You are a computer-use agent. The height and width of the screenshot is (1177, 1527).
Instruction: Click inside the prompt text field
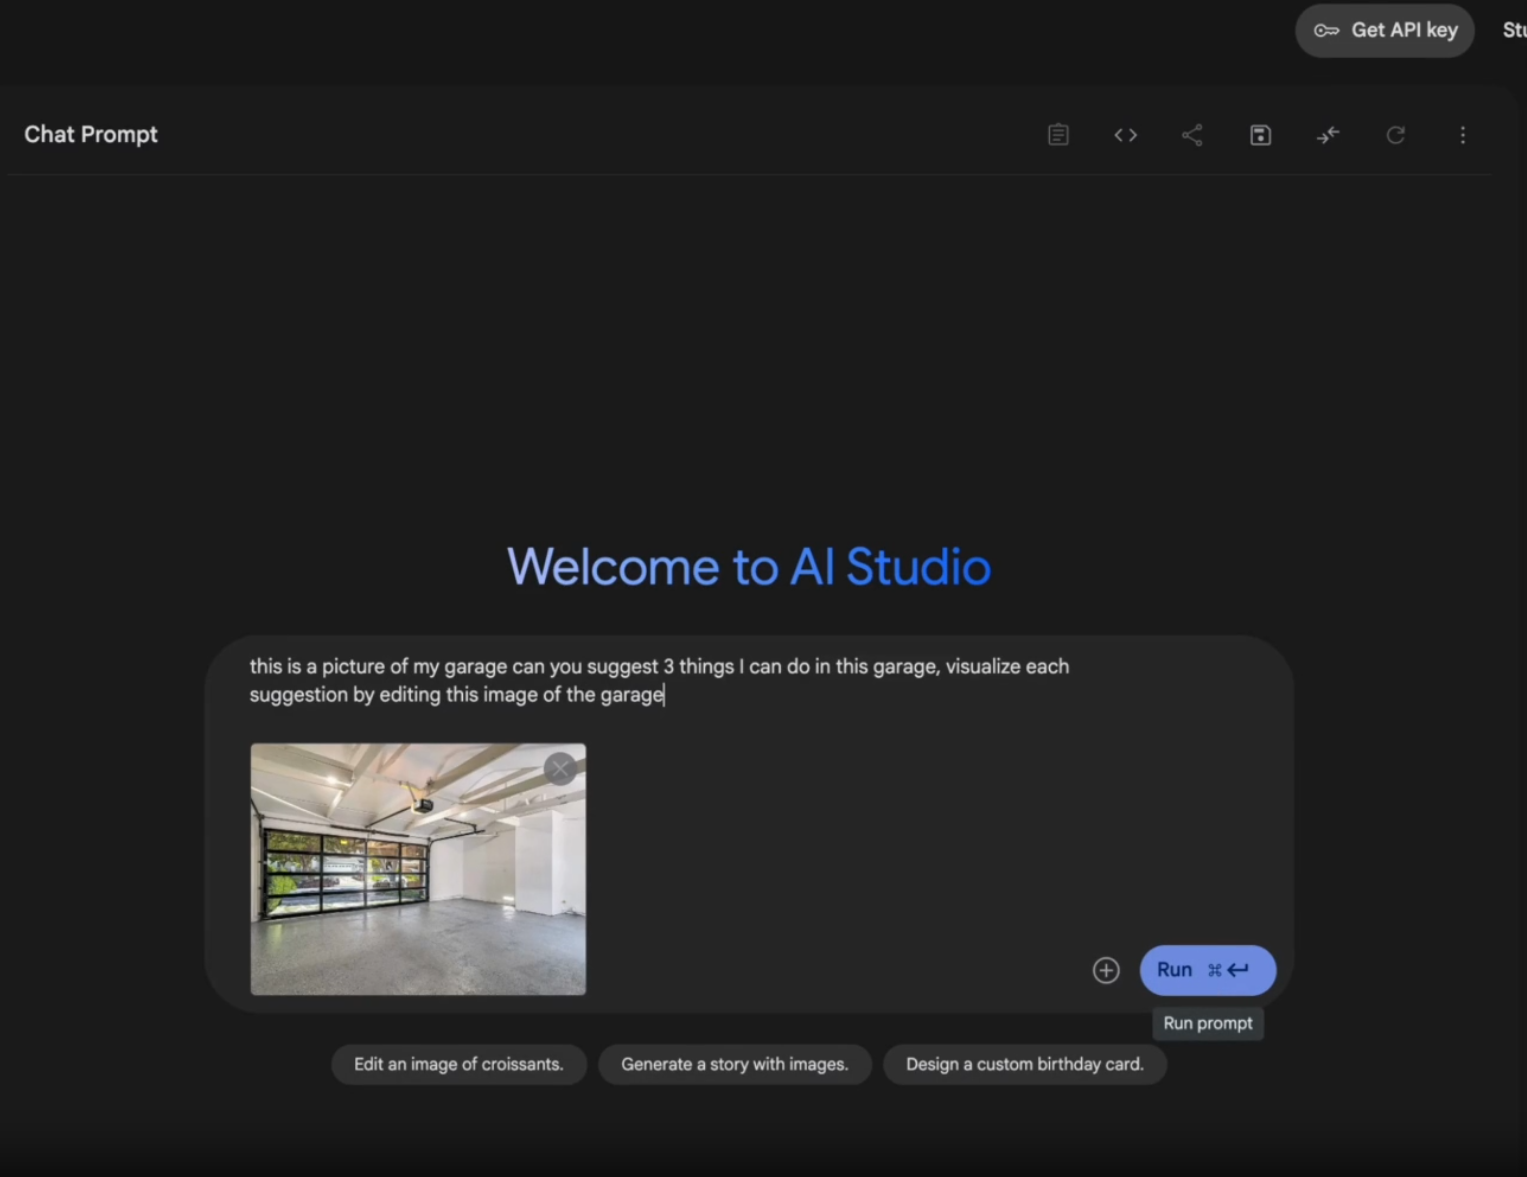[659, 680]
